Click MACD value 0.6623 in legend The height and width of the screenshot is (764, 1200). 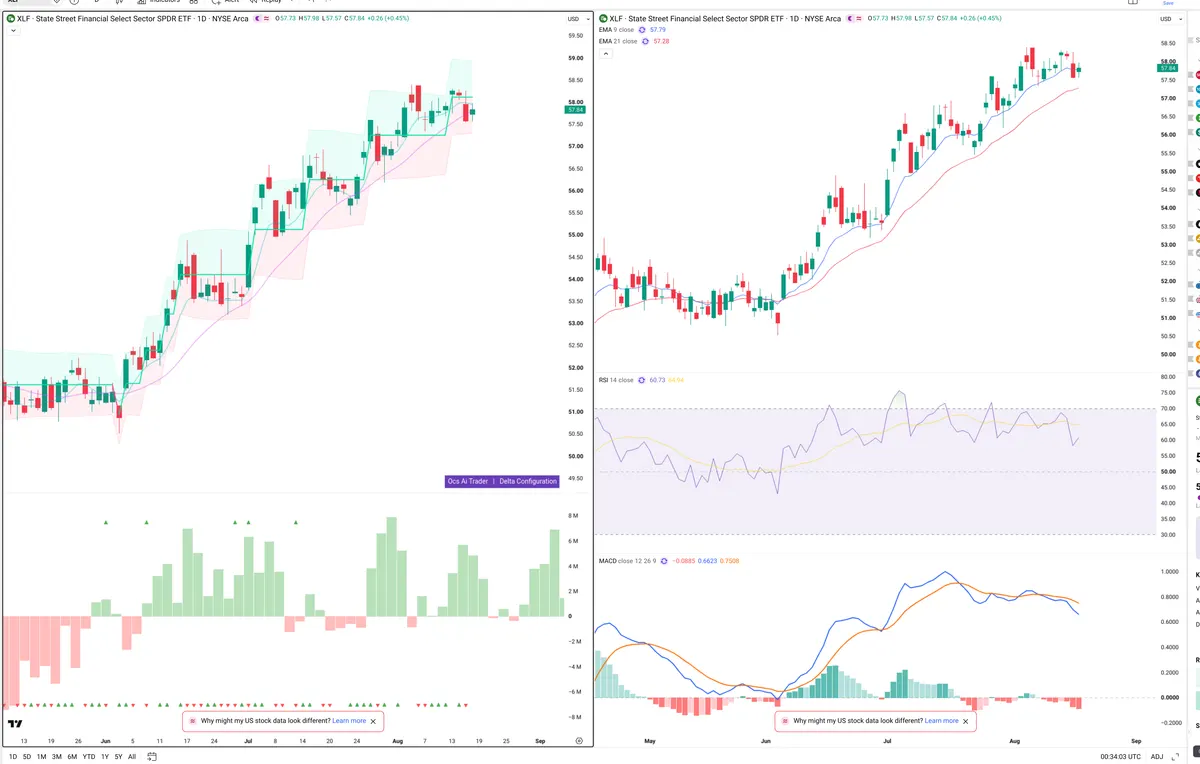pos(707,561)
